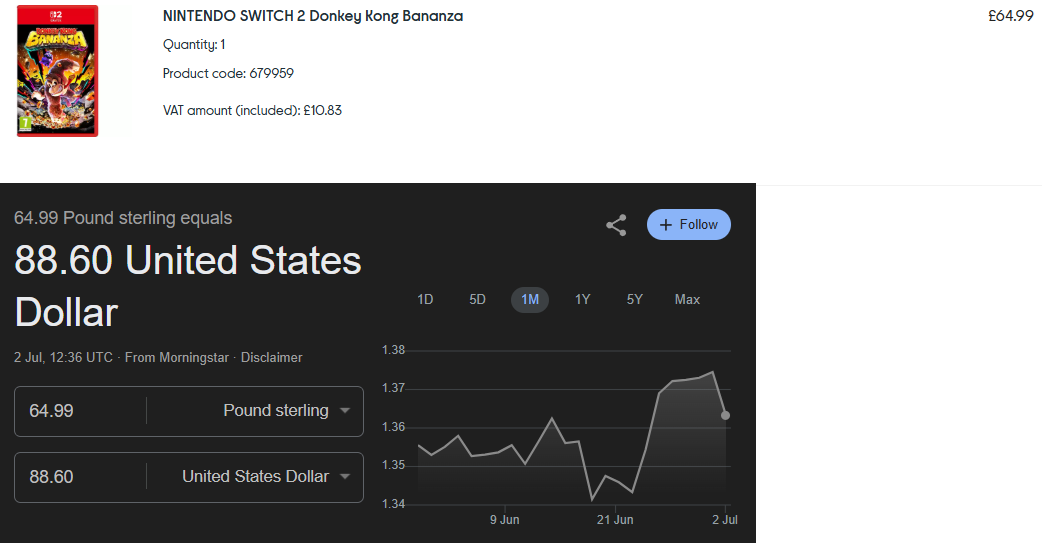Click the 9 Jun date label on chart
This screenshot has width=1042, height=543.
(504, 520)
